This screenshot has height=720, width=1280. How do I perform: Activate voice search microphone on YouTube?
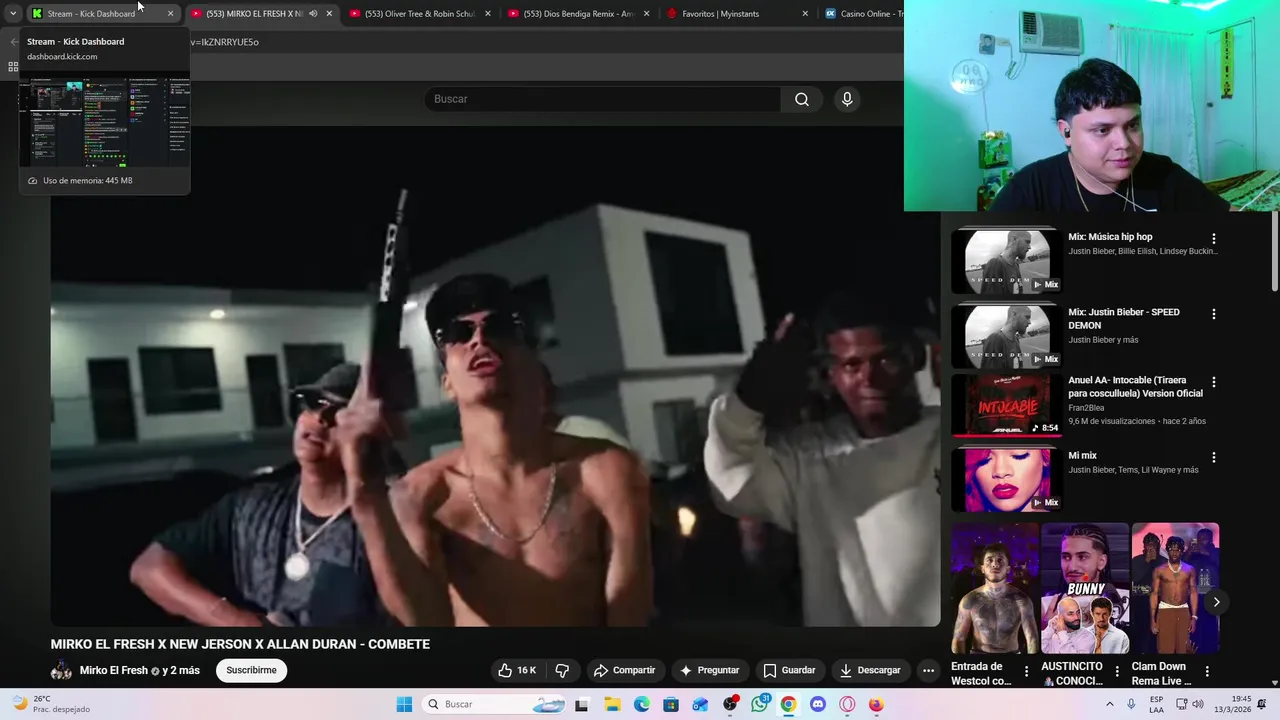(x=847, y=99)
